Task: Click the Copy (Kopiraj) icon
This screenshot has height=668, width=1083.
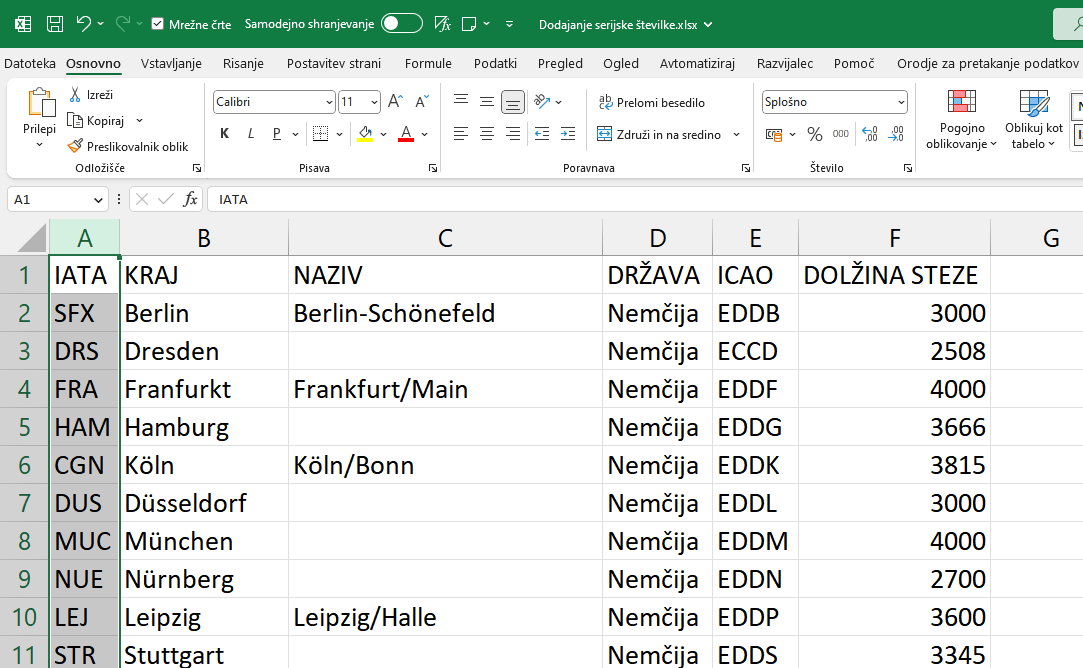Action: point(75,120)
